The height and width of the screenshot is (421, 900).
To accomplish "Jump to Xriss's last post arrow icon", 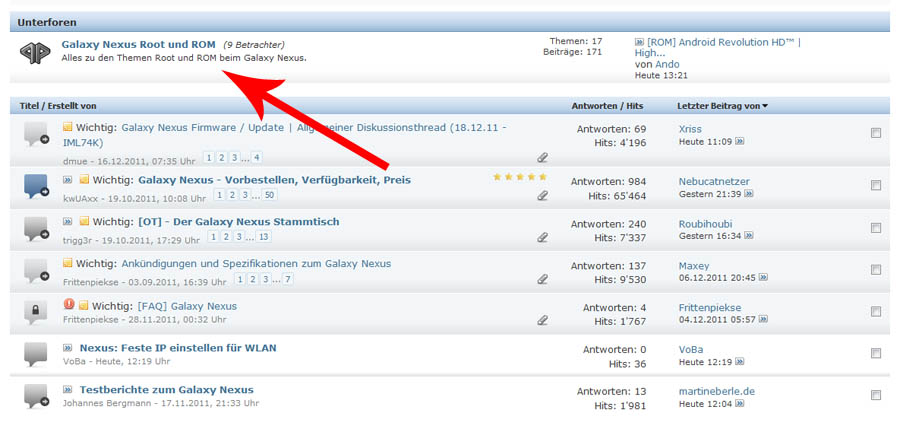I will (739, 141).
